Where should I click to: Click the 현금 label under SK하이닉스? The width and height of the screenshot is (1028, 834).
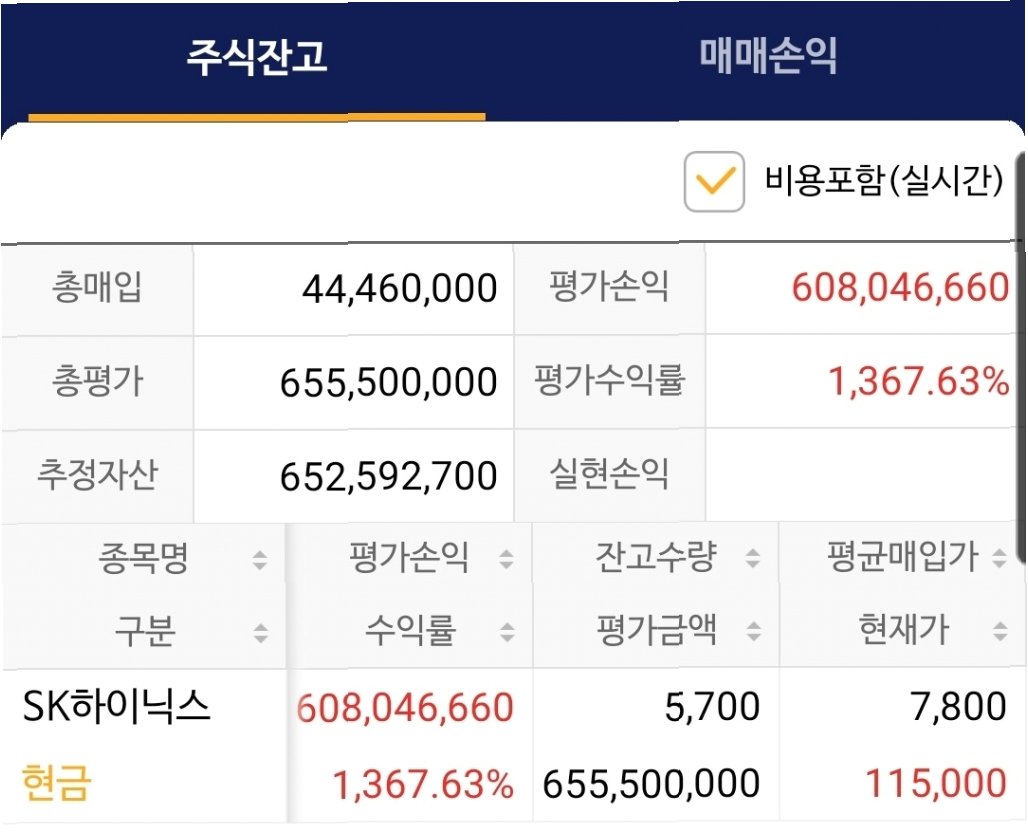[x=56, y=783]
